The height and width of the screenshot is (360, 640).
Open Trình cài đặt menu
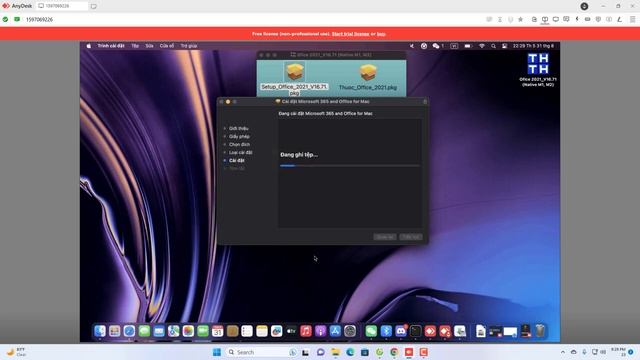(111, 46)
